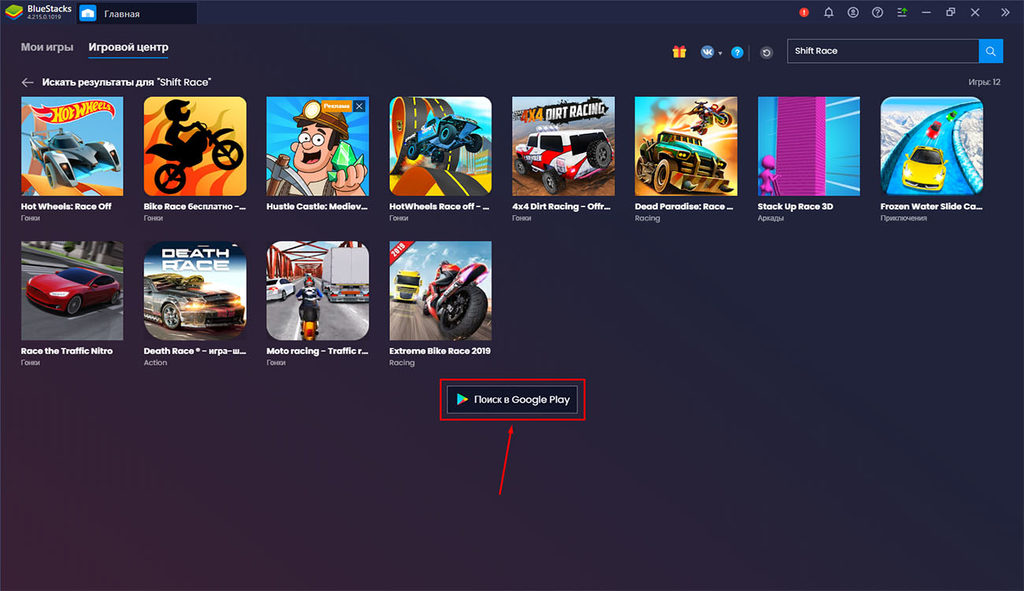Open the help question mark in title bar

(877, 12)
